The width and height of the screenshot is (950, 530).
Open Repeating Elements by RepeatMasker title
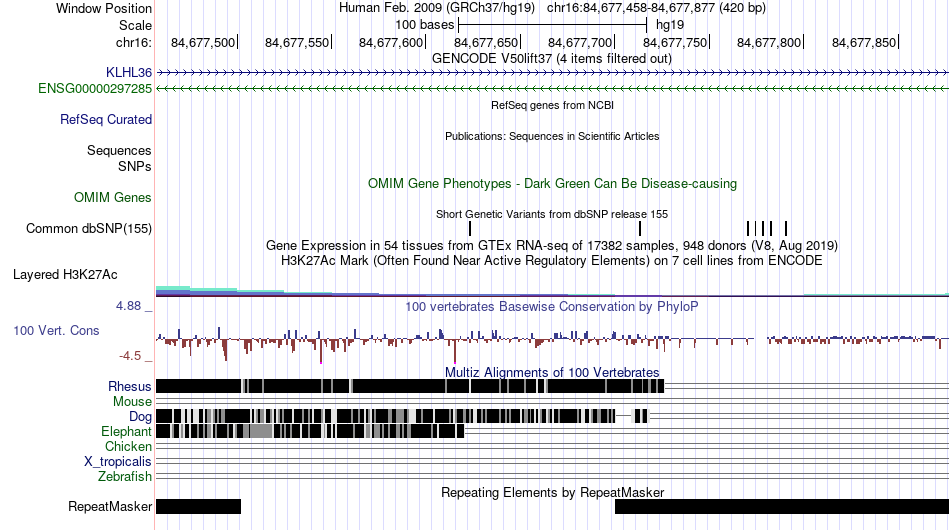click(x=552, y=492)
